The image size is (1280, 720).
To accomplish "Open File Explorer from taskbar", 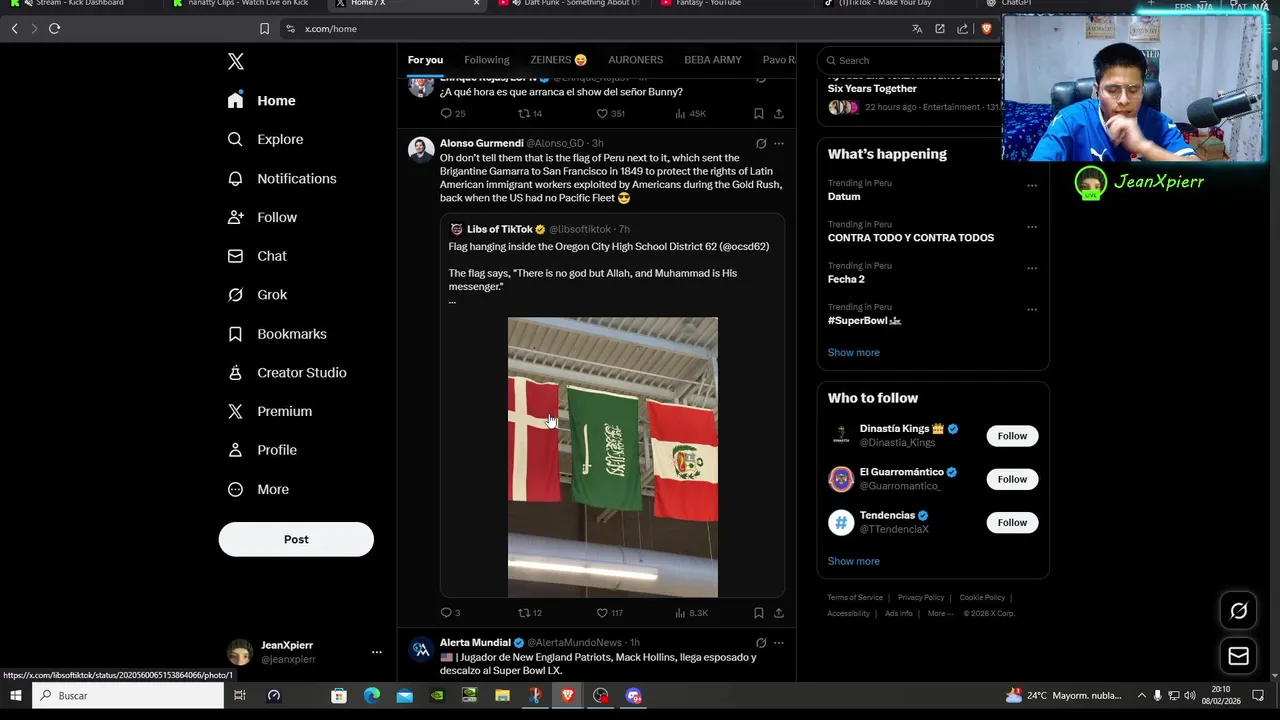I will (502, 696).
